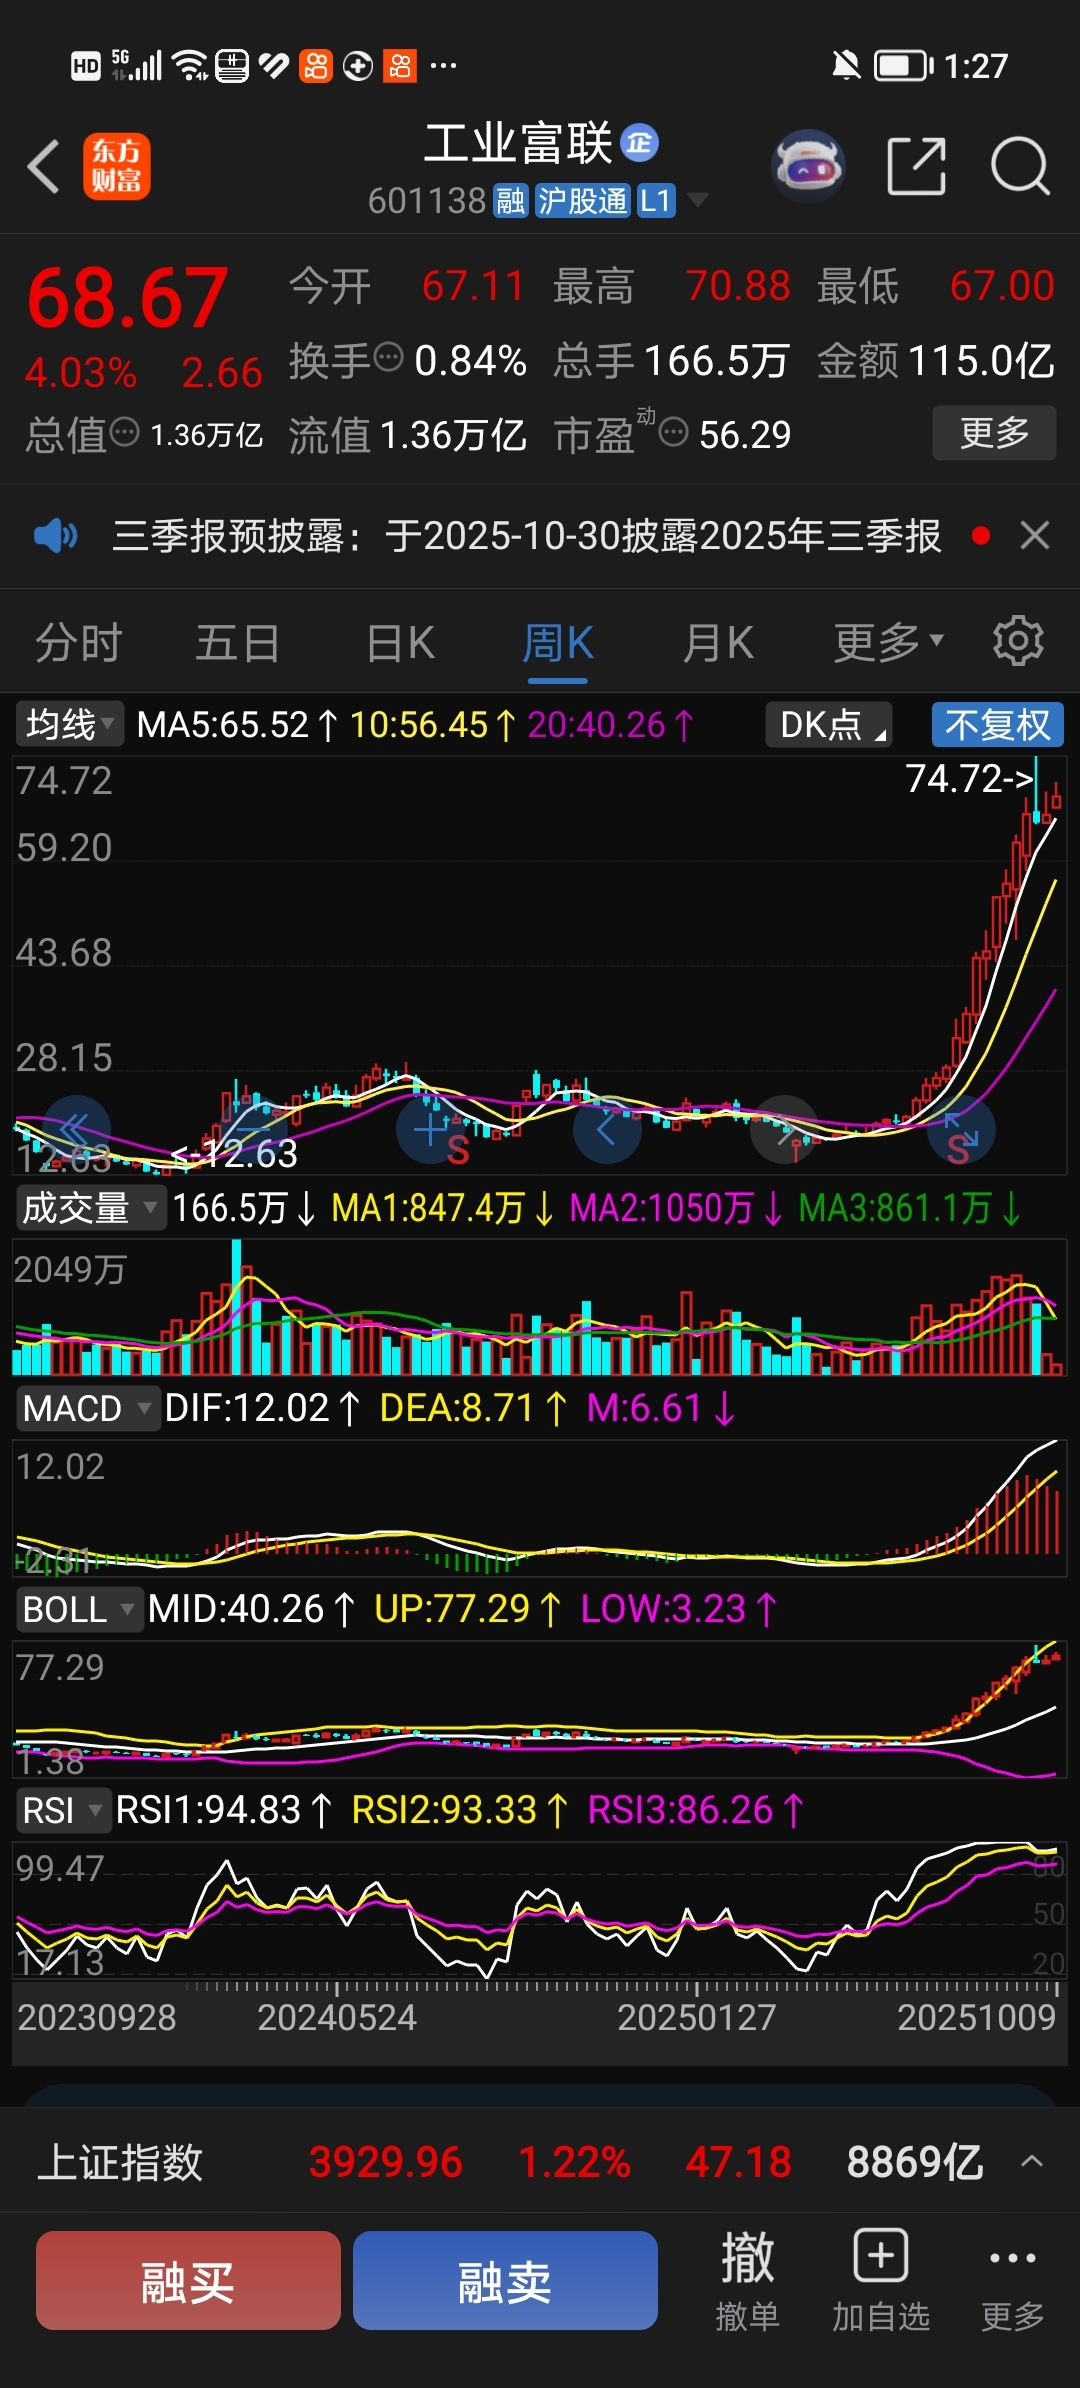The image size is (1080, 2388).
Task: Tap the speaker announcement icon
Action: (55, 536)
